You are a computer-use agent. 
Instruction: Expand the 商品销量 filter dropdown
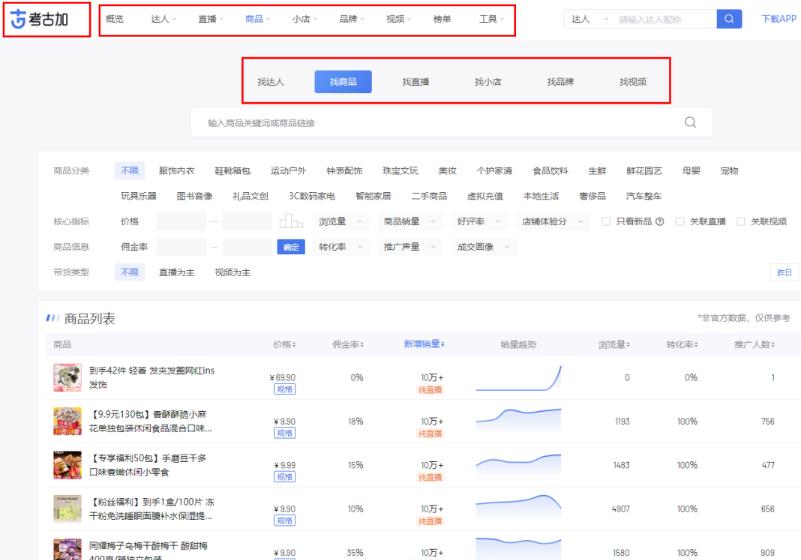408,221
